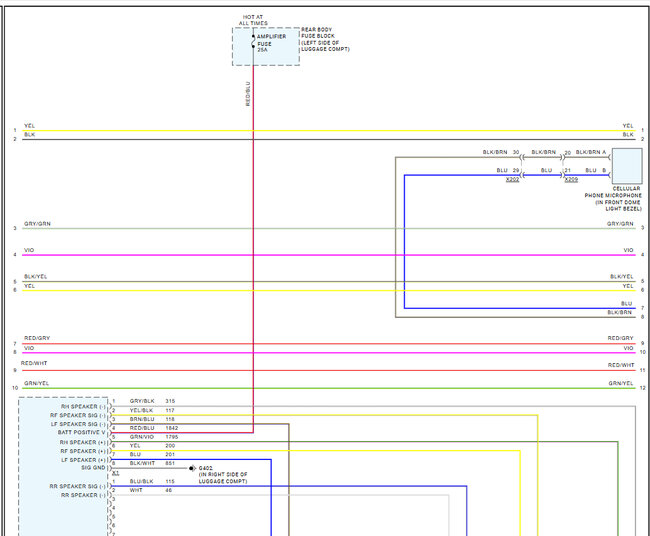The height and width of the screenshot is (536, 650).
Task: Select the "AMPLIFIER FUSE 25A" text
Action: click(271, 43)
